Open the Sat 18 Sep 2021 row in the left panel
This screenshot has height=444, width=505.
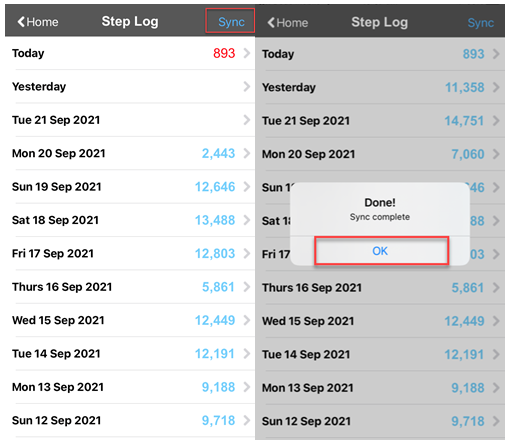pyautogui.click(x=130, y=220)
